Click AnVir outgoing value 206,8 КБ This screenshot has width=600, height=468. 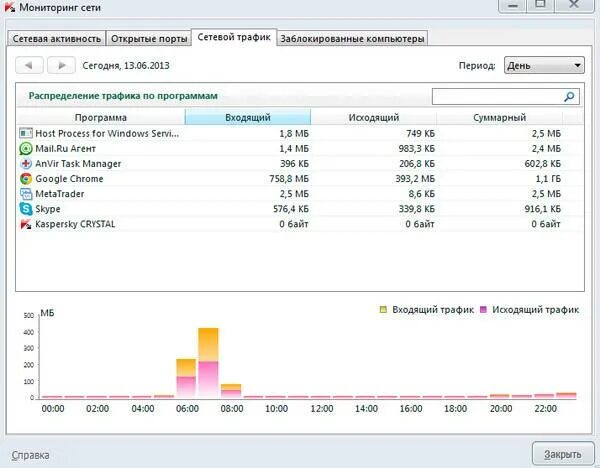pyautogui.click(x=417, y=164)
